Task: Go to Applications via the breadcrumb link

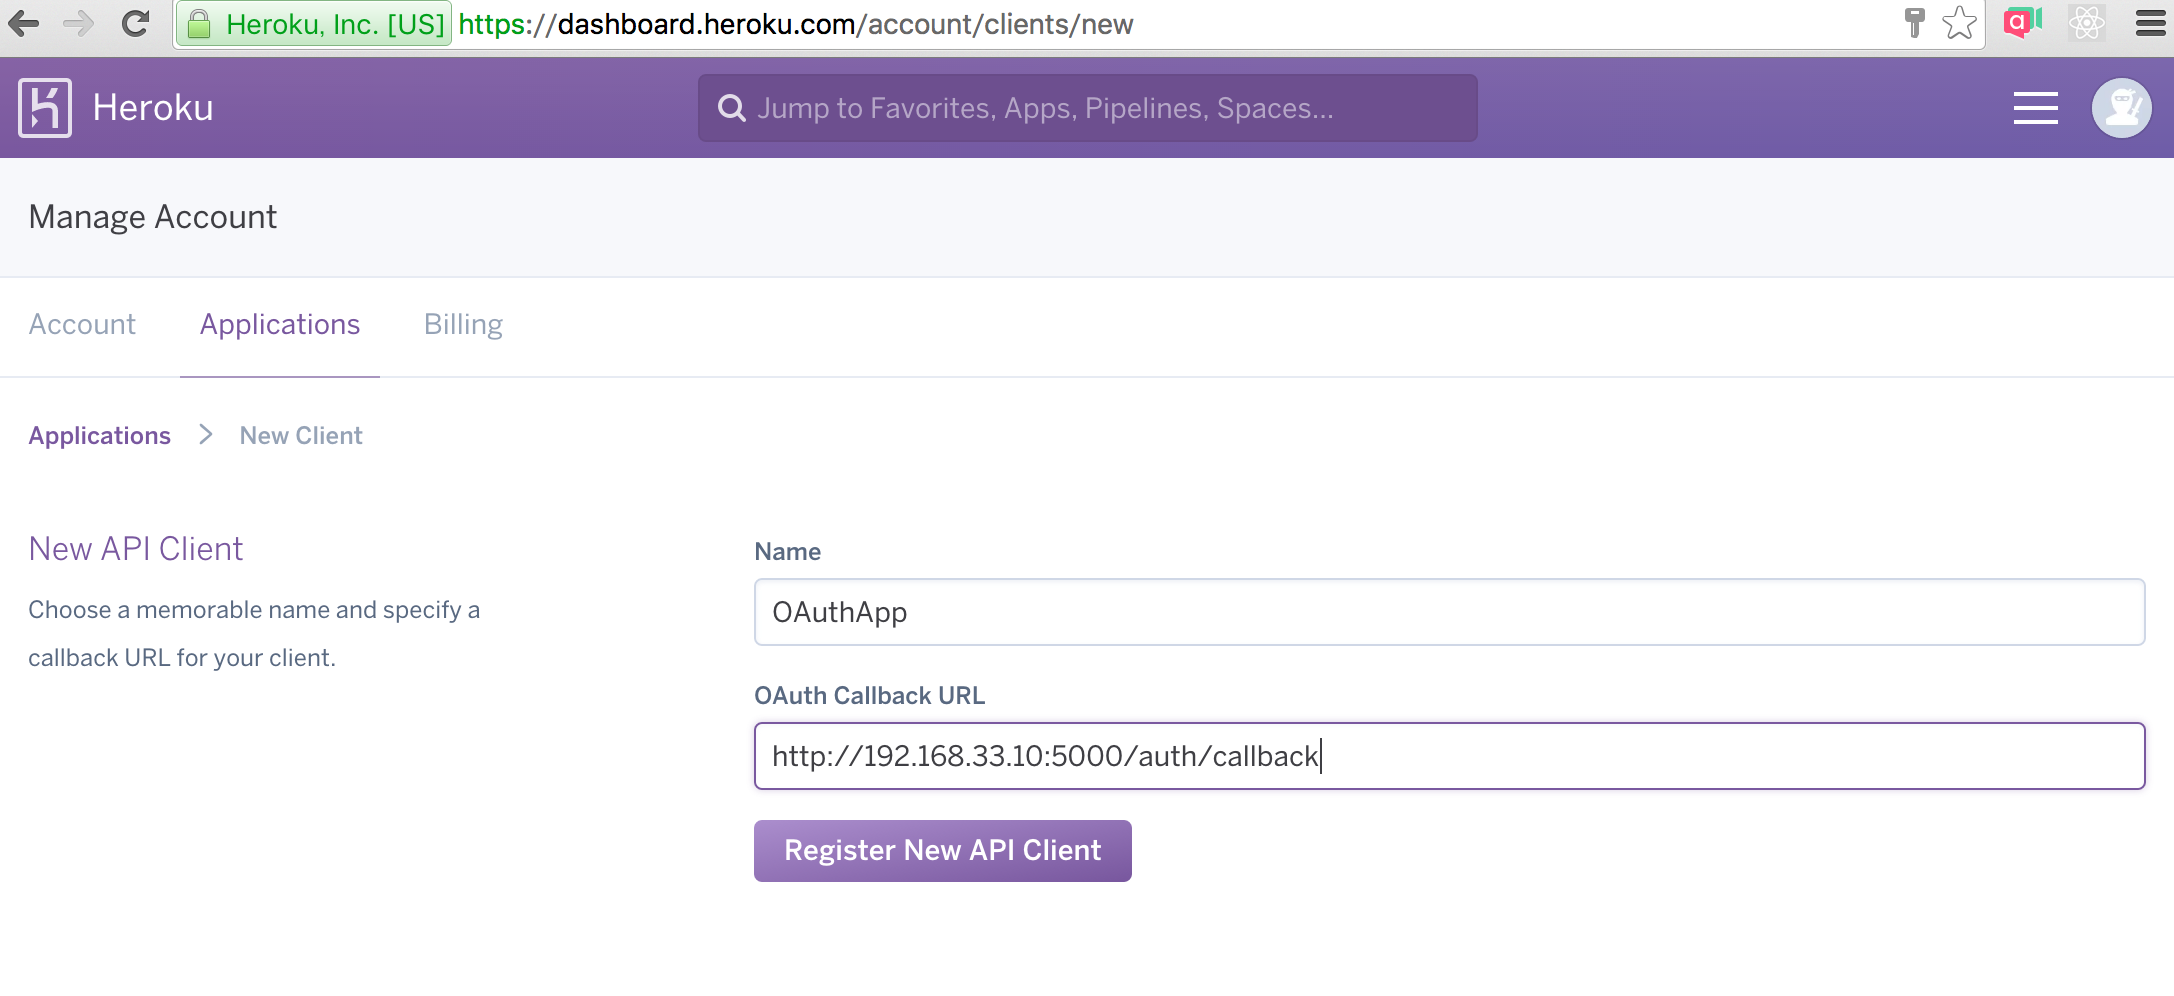Action: point(100,435)
